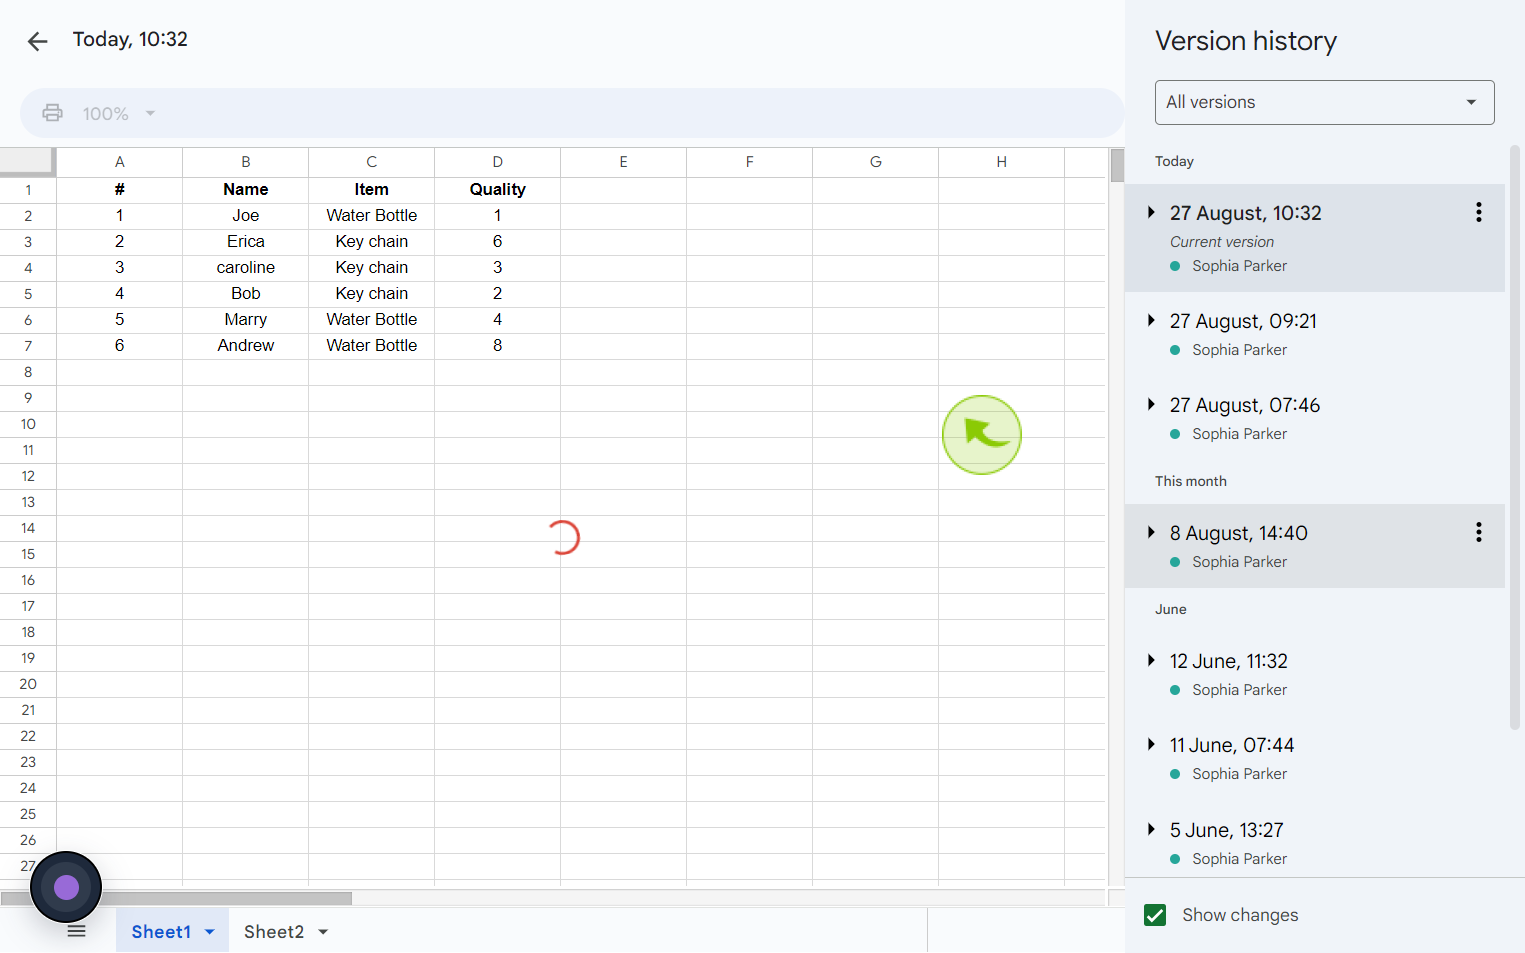
Task: Click the round purple recorder button
Action: [x=66, y=887]
